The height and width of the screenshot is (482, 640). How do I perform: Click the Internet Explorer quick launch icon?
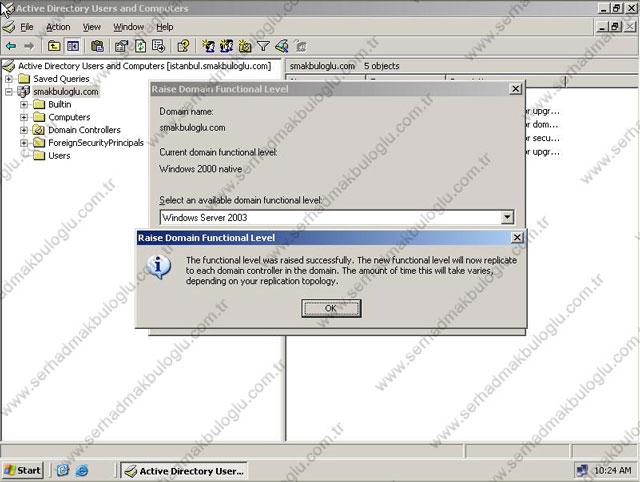(82, 471)
